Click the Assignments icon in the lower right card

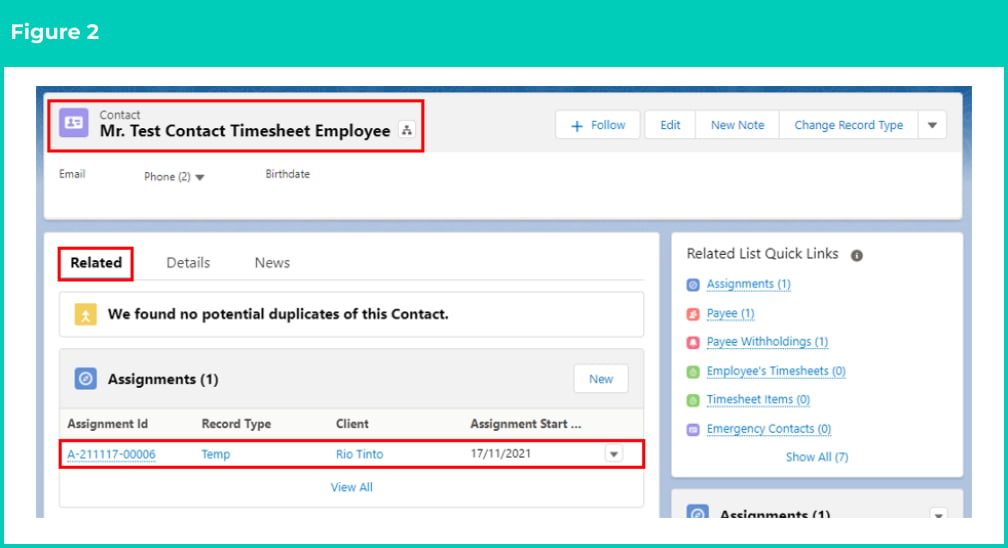(x=698, y=511)
